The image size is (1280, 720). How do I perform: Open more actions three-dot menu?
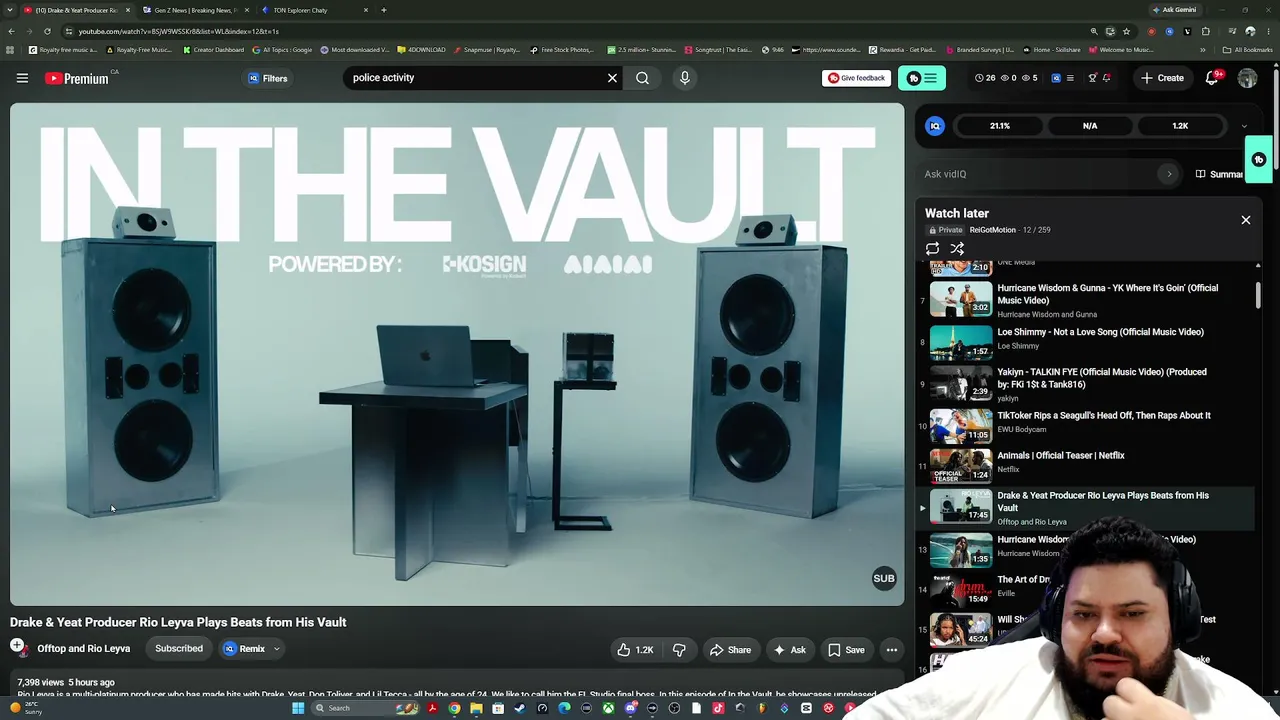point(892,650)
